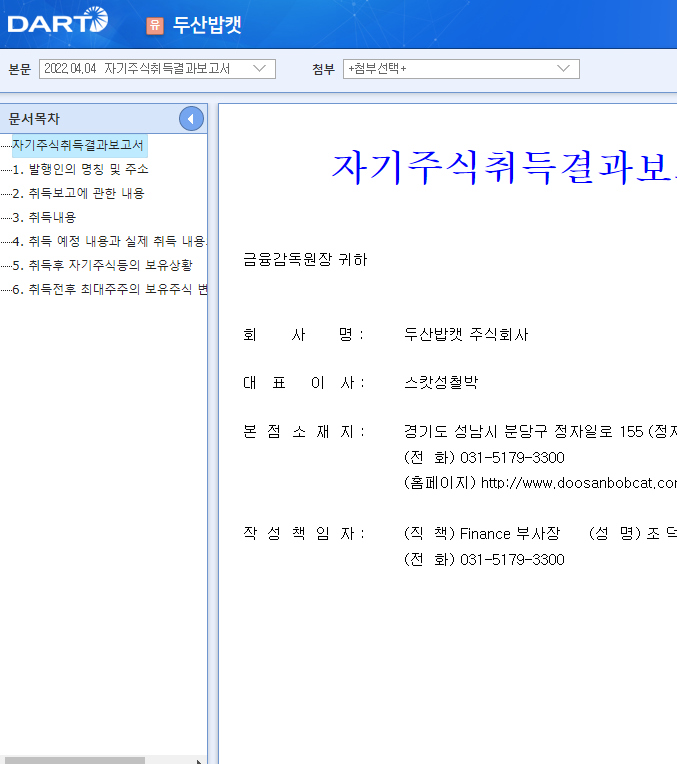Click the horizontal scrollbar of the outline panel
This screenshot has width=677, height=764.
click(x=75, y=760)
